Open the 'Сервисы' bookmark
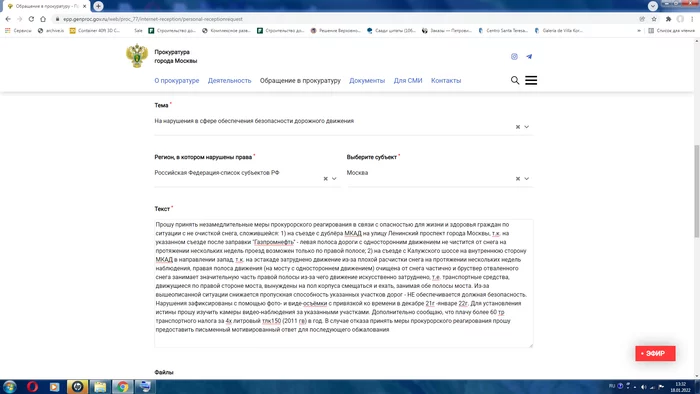 pyautogui.click(x=18, y=31)
